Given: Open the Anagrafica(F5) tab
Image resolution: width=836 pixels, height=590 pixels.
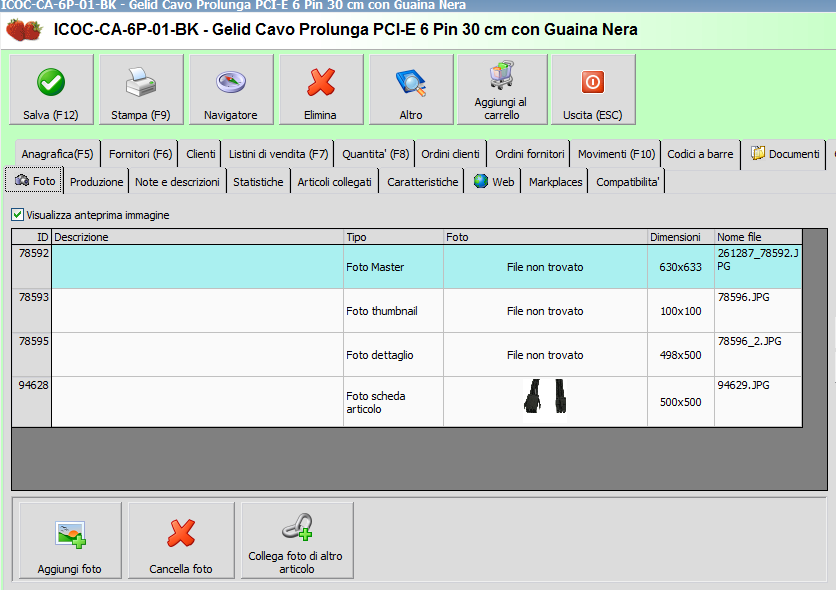Looking at the screenshot, I should tap(58, 154).
